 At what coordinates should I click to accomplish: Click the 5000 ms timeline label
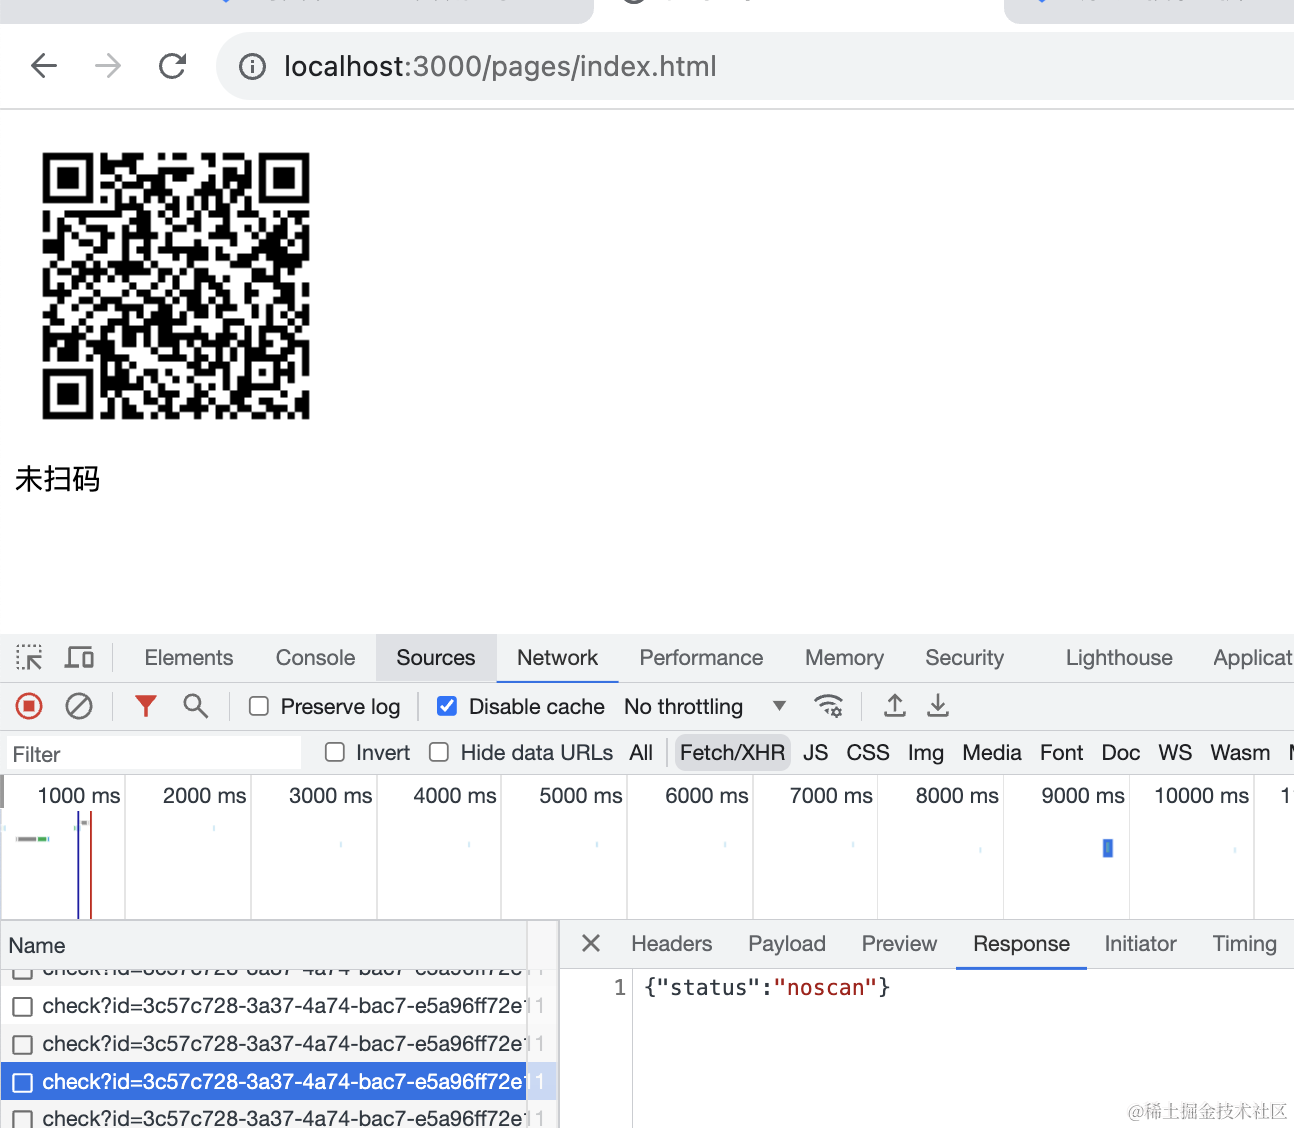580,796
